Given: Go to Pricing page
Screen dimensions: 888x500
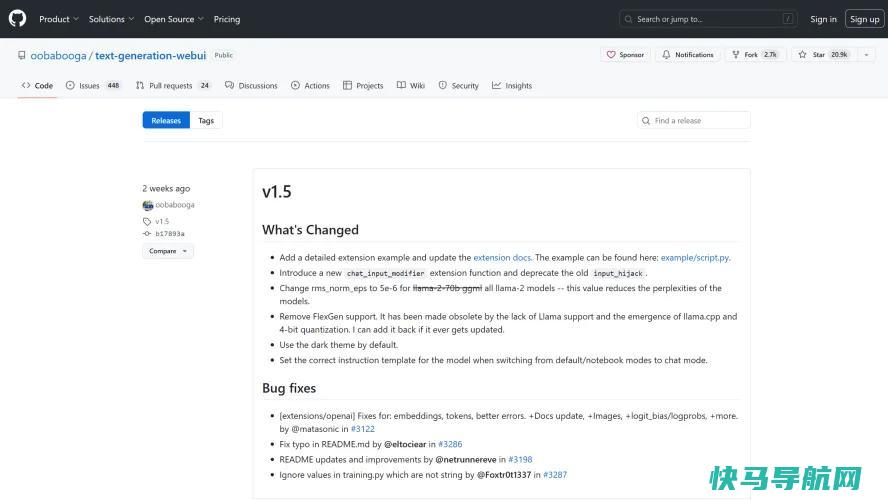Looking at the screenshot, I should click(x=227, y=19).
